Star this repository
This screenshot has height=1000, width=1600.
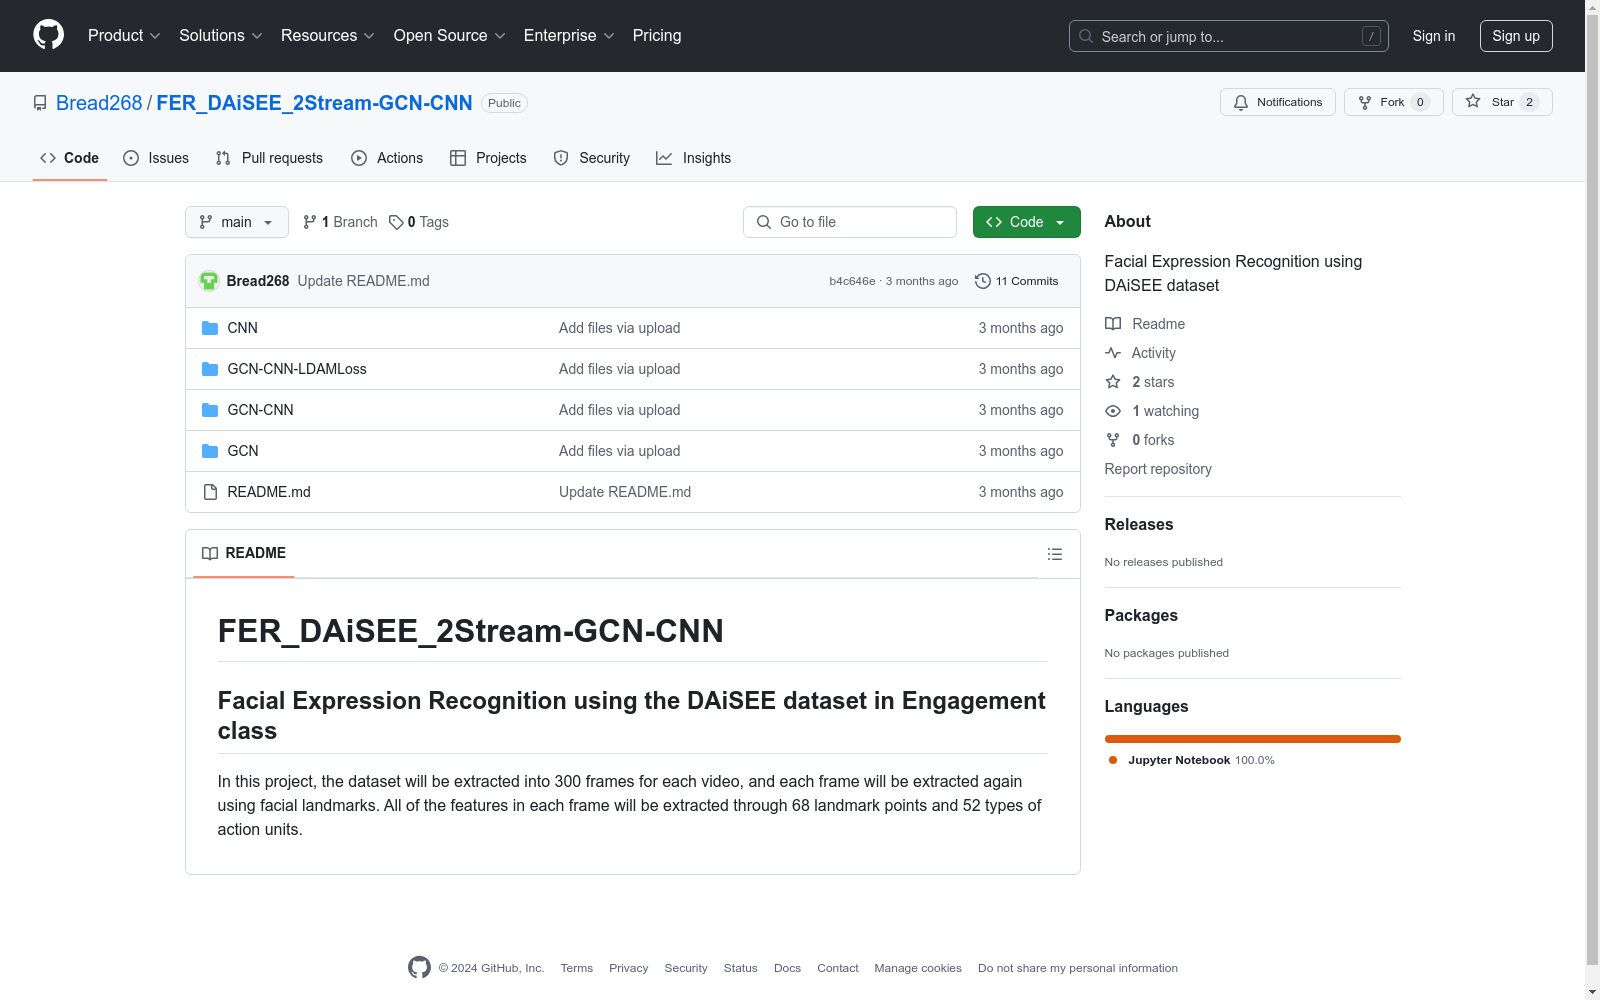[x=1501, y=102]
